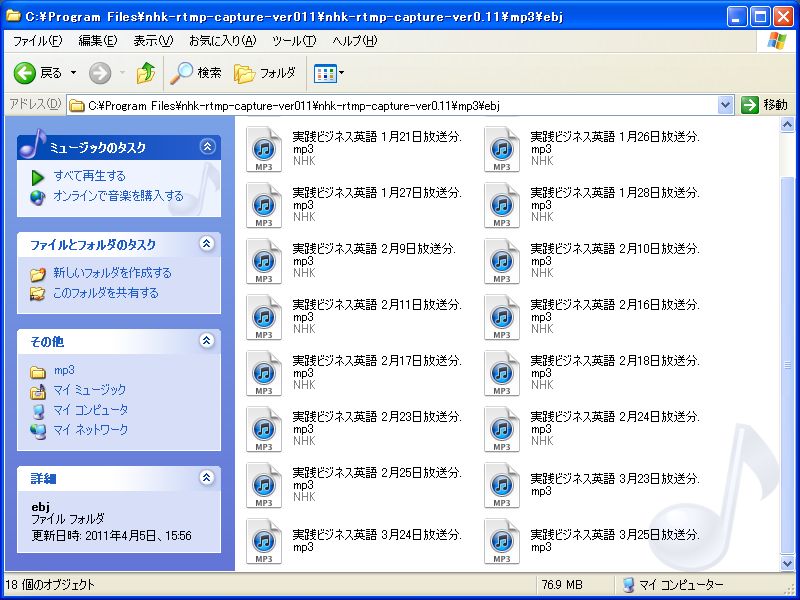Screen dimensions: 800x600
Task: Open the お気に入り(A) menu
Action: pos(222,41)
